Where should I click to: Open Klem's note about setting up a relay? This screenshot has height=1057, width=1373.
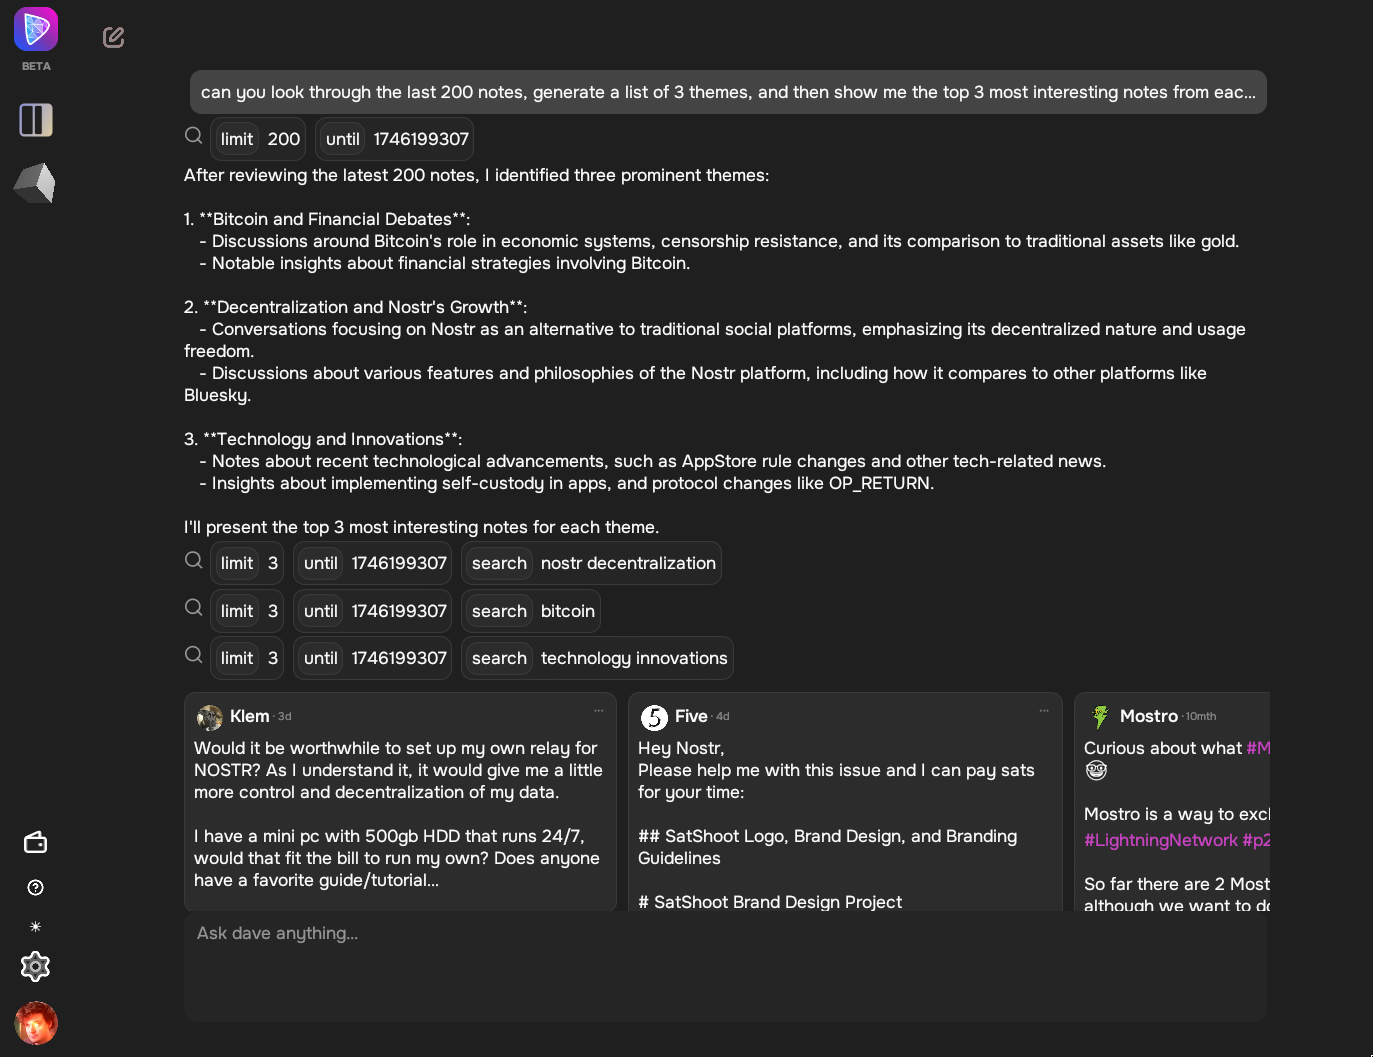coord(400,802)
